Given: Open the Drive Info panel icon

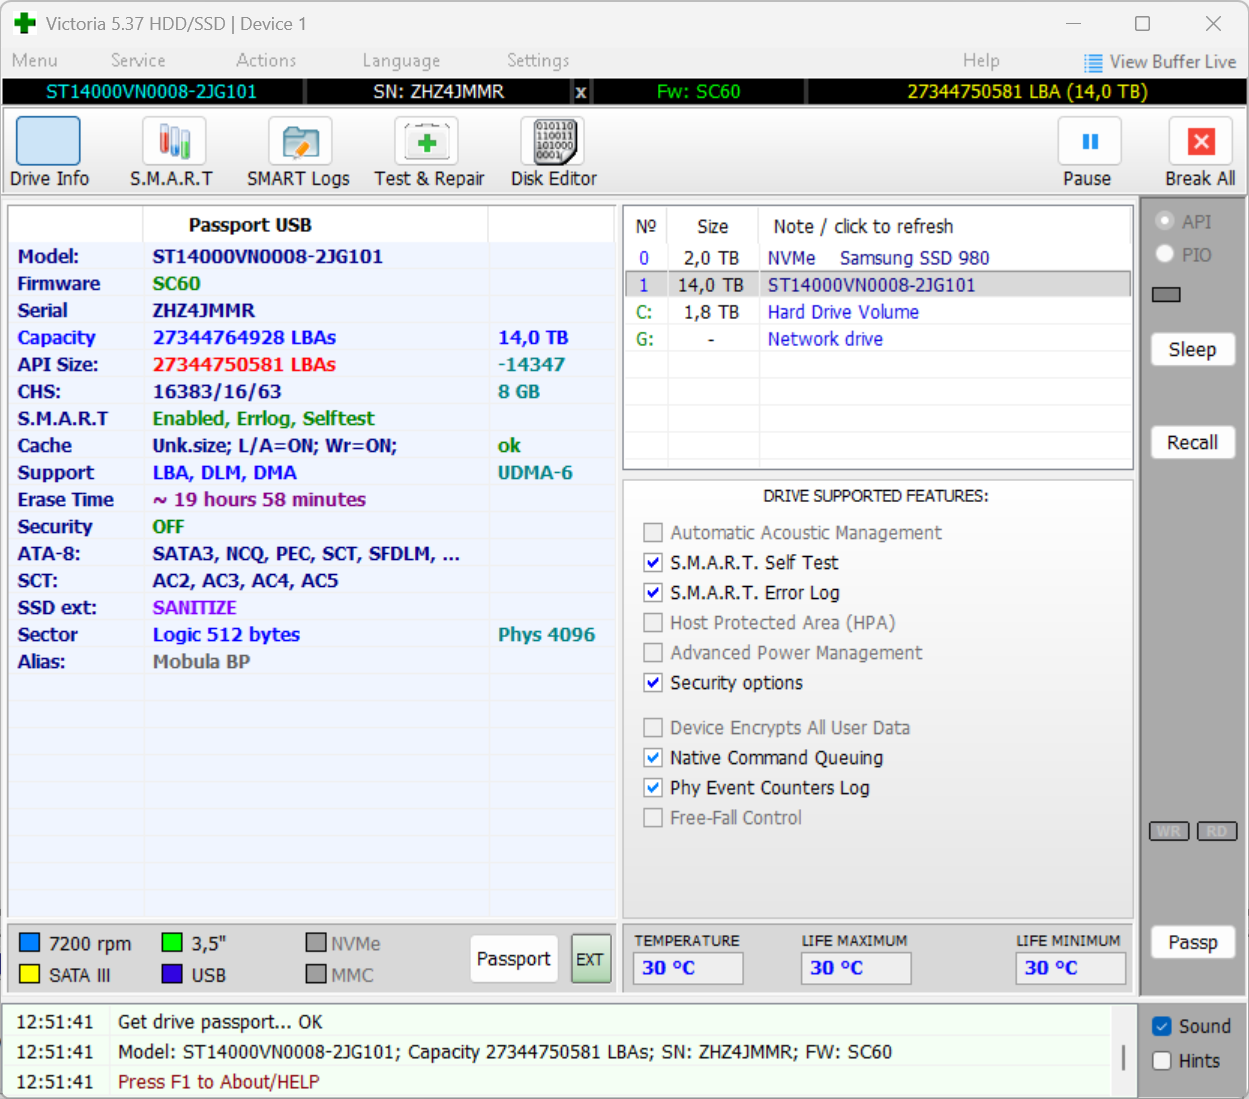Looking at the screenshot, I should [48, 141].
